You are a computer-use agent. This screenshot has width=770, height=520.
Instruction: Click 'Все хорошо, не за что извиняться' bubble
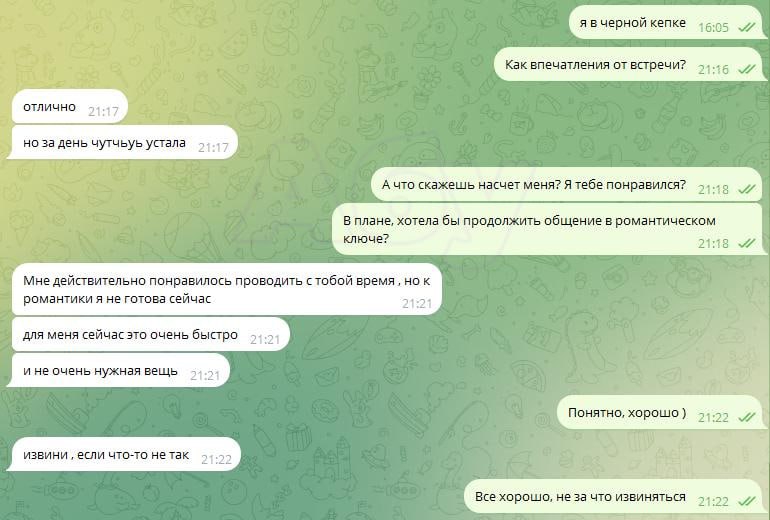tap(614, 496)
